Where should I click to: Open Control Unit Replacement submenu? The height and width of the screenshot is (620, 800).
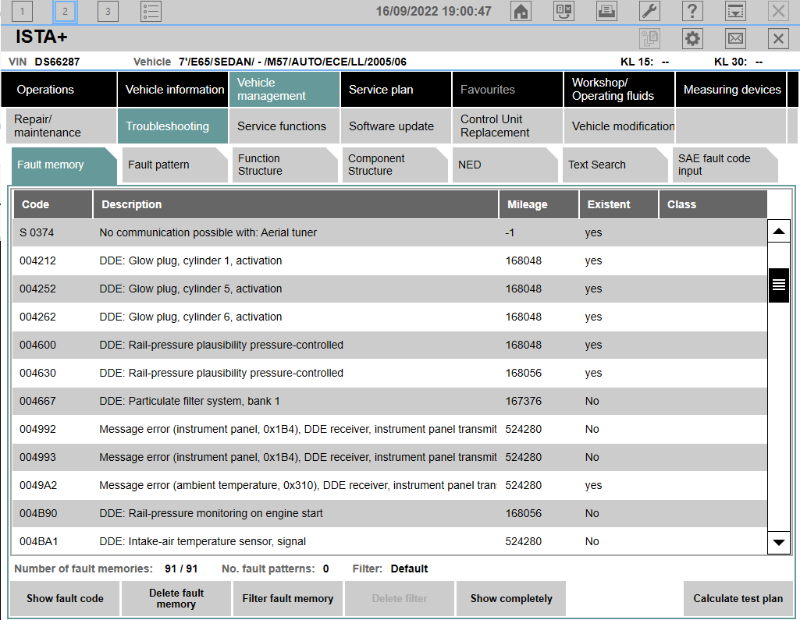(x=508, y=126)
